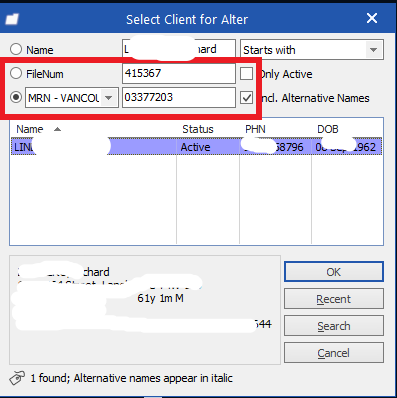This screenshot has width=397, height=398.
Task: Click the '1 found' status message
Action: point(131,378)
